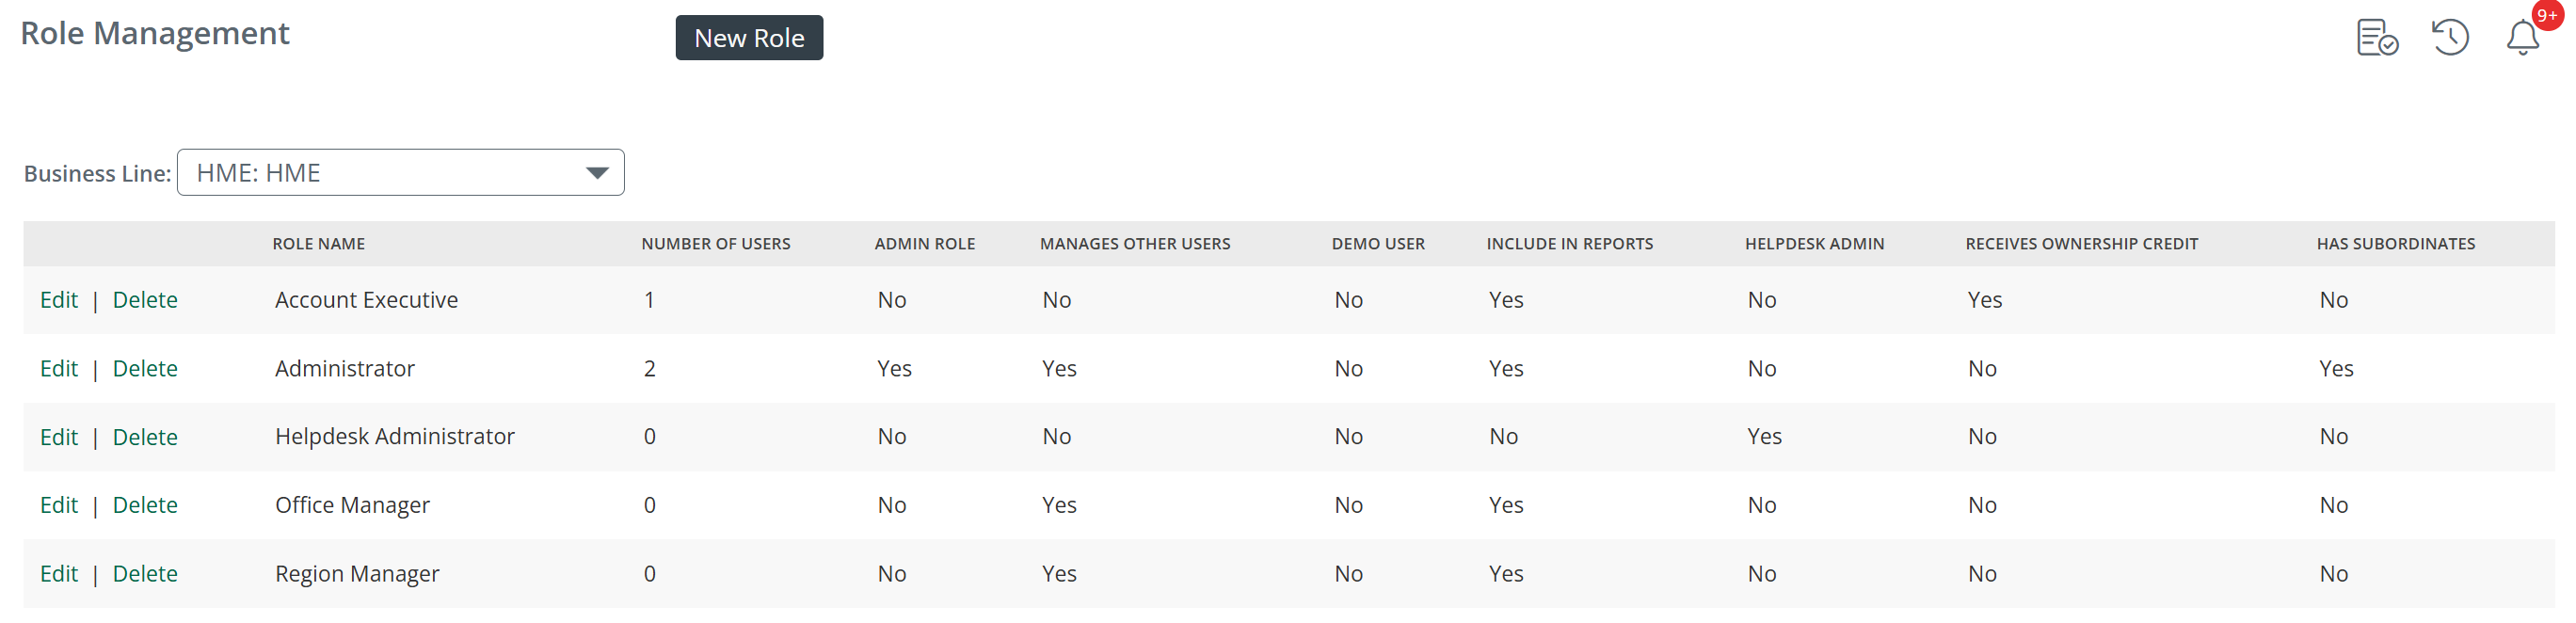2576x623 pixels.
Task: Sort by Number of Users column header
Action: tap(716, 244)
